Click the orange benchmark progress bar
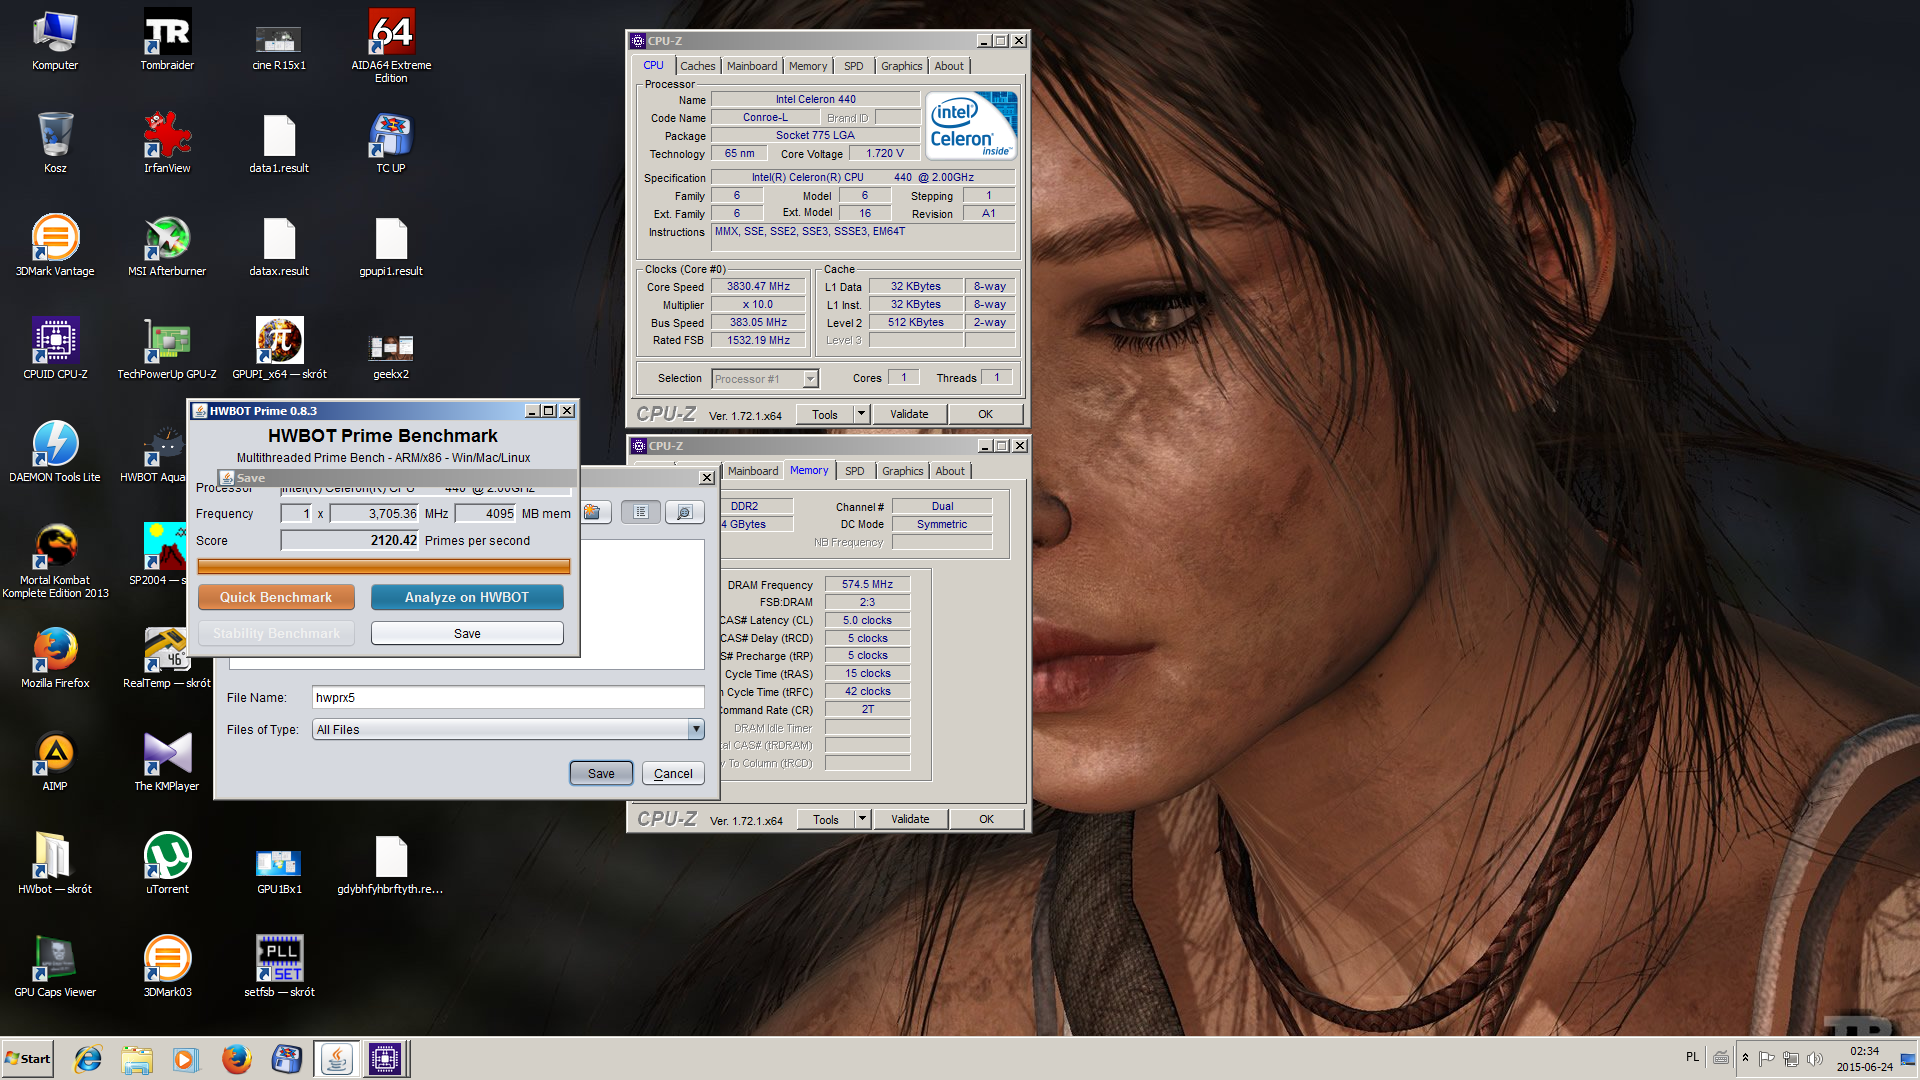 pos(384,566)
